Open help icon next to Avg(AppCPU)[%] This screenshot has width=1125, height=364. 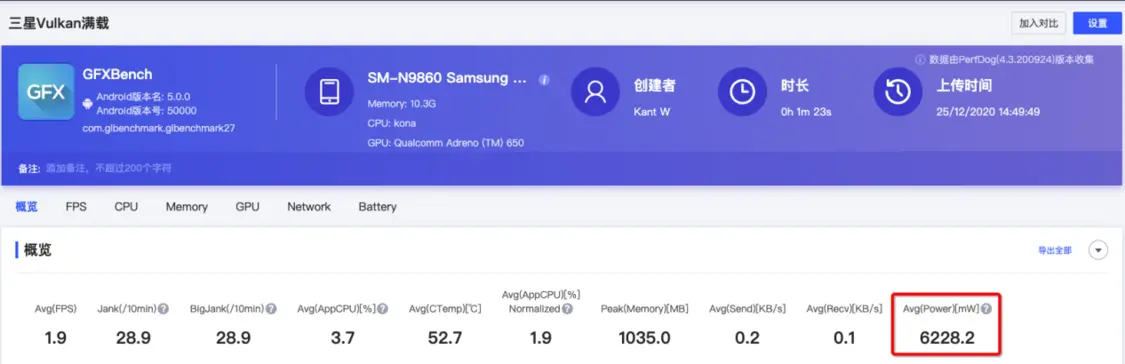click(x=383, y=309)
